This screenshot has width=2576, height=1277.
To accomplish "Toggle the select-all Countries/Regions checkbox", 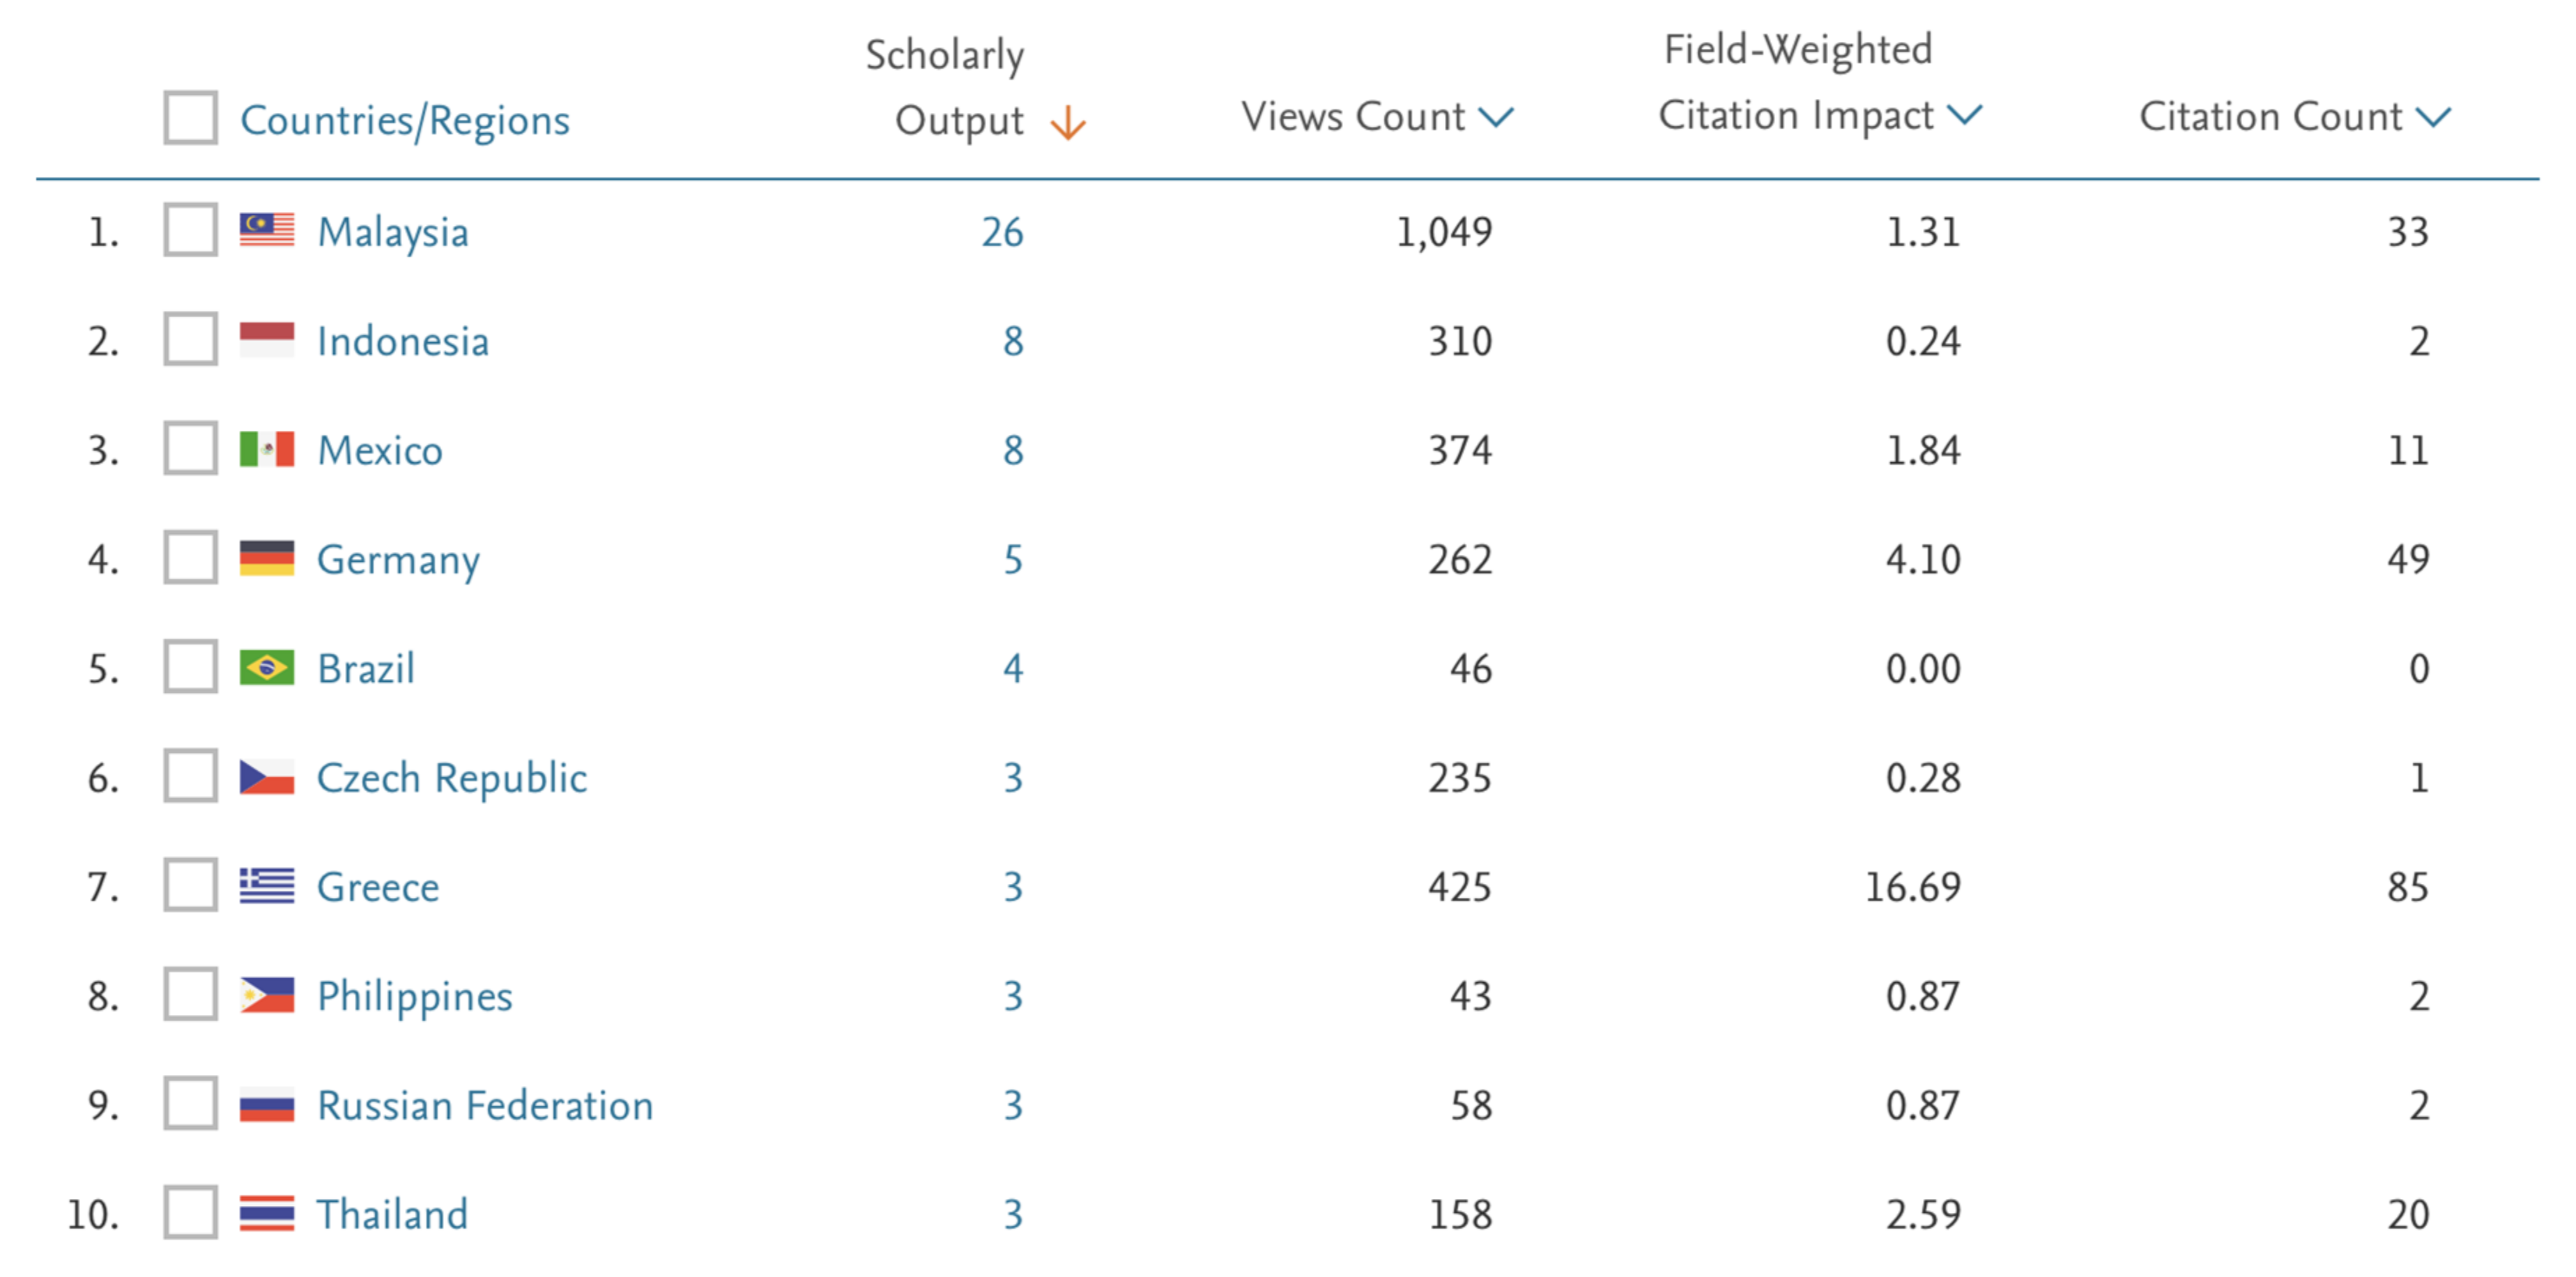I will tap(191, 118).
